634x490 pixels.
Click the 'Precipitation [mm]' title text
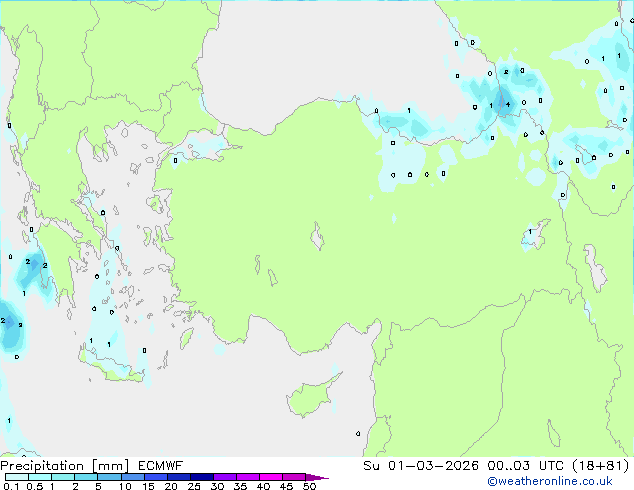pos(65,466)
